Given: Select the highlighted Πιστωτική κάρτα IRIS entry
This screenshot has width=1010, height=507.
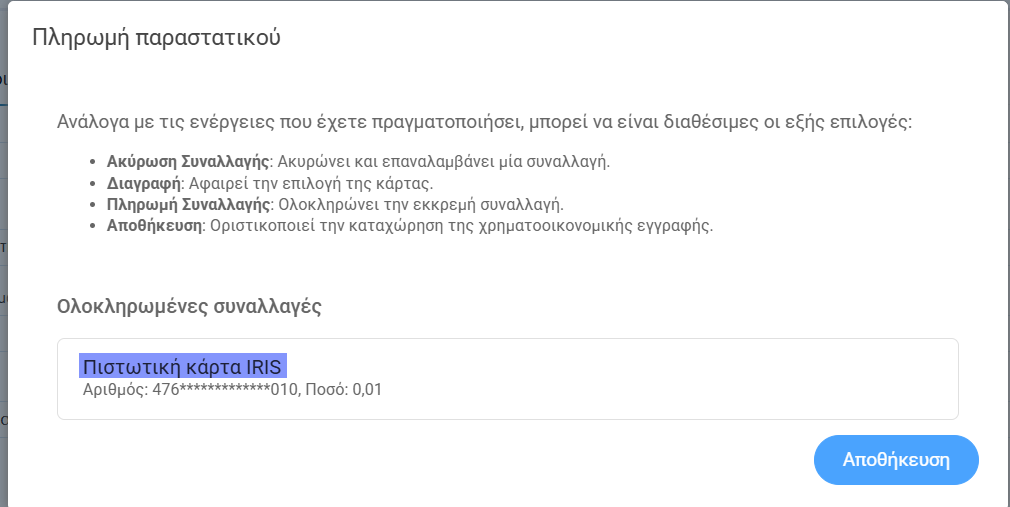Looking at the screenshot, I should tap(183, 367).
